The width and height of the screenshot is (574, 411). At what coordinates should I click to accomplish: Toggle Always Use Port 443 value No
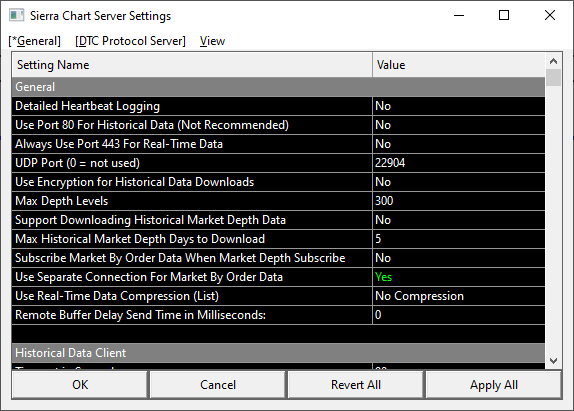pyautogui.click(x=459, y=144)
